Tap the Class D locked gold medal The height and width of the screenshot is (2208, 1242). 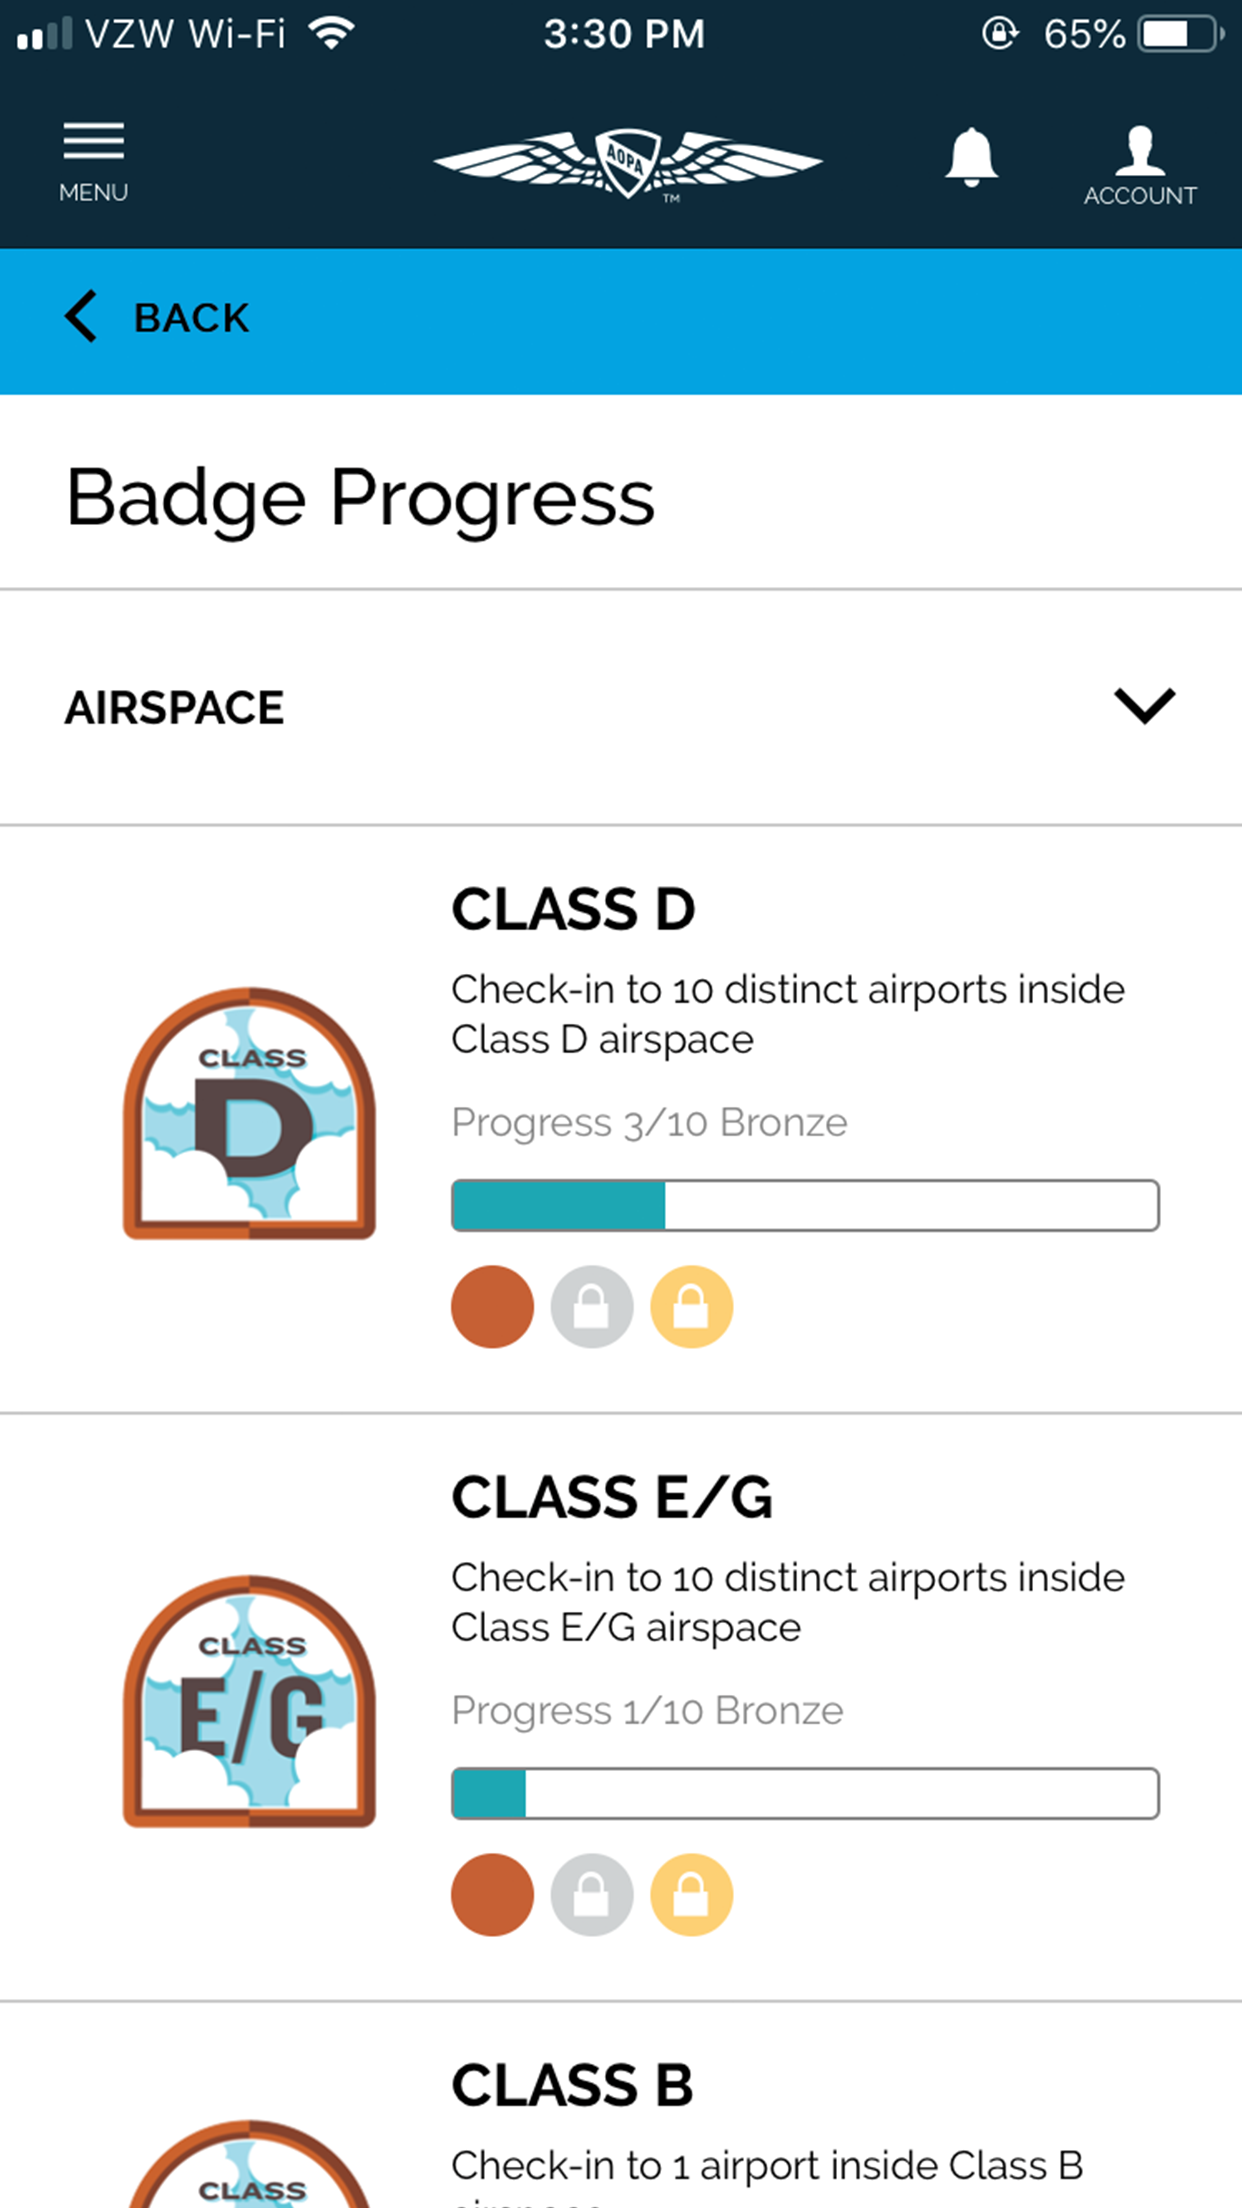(691, 1307)
